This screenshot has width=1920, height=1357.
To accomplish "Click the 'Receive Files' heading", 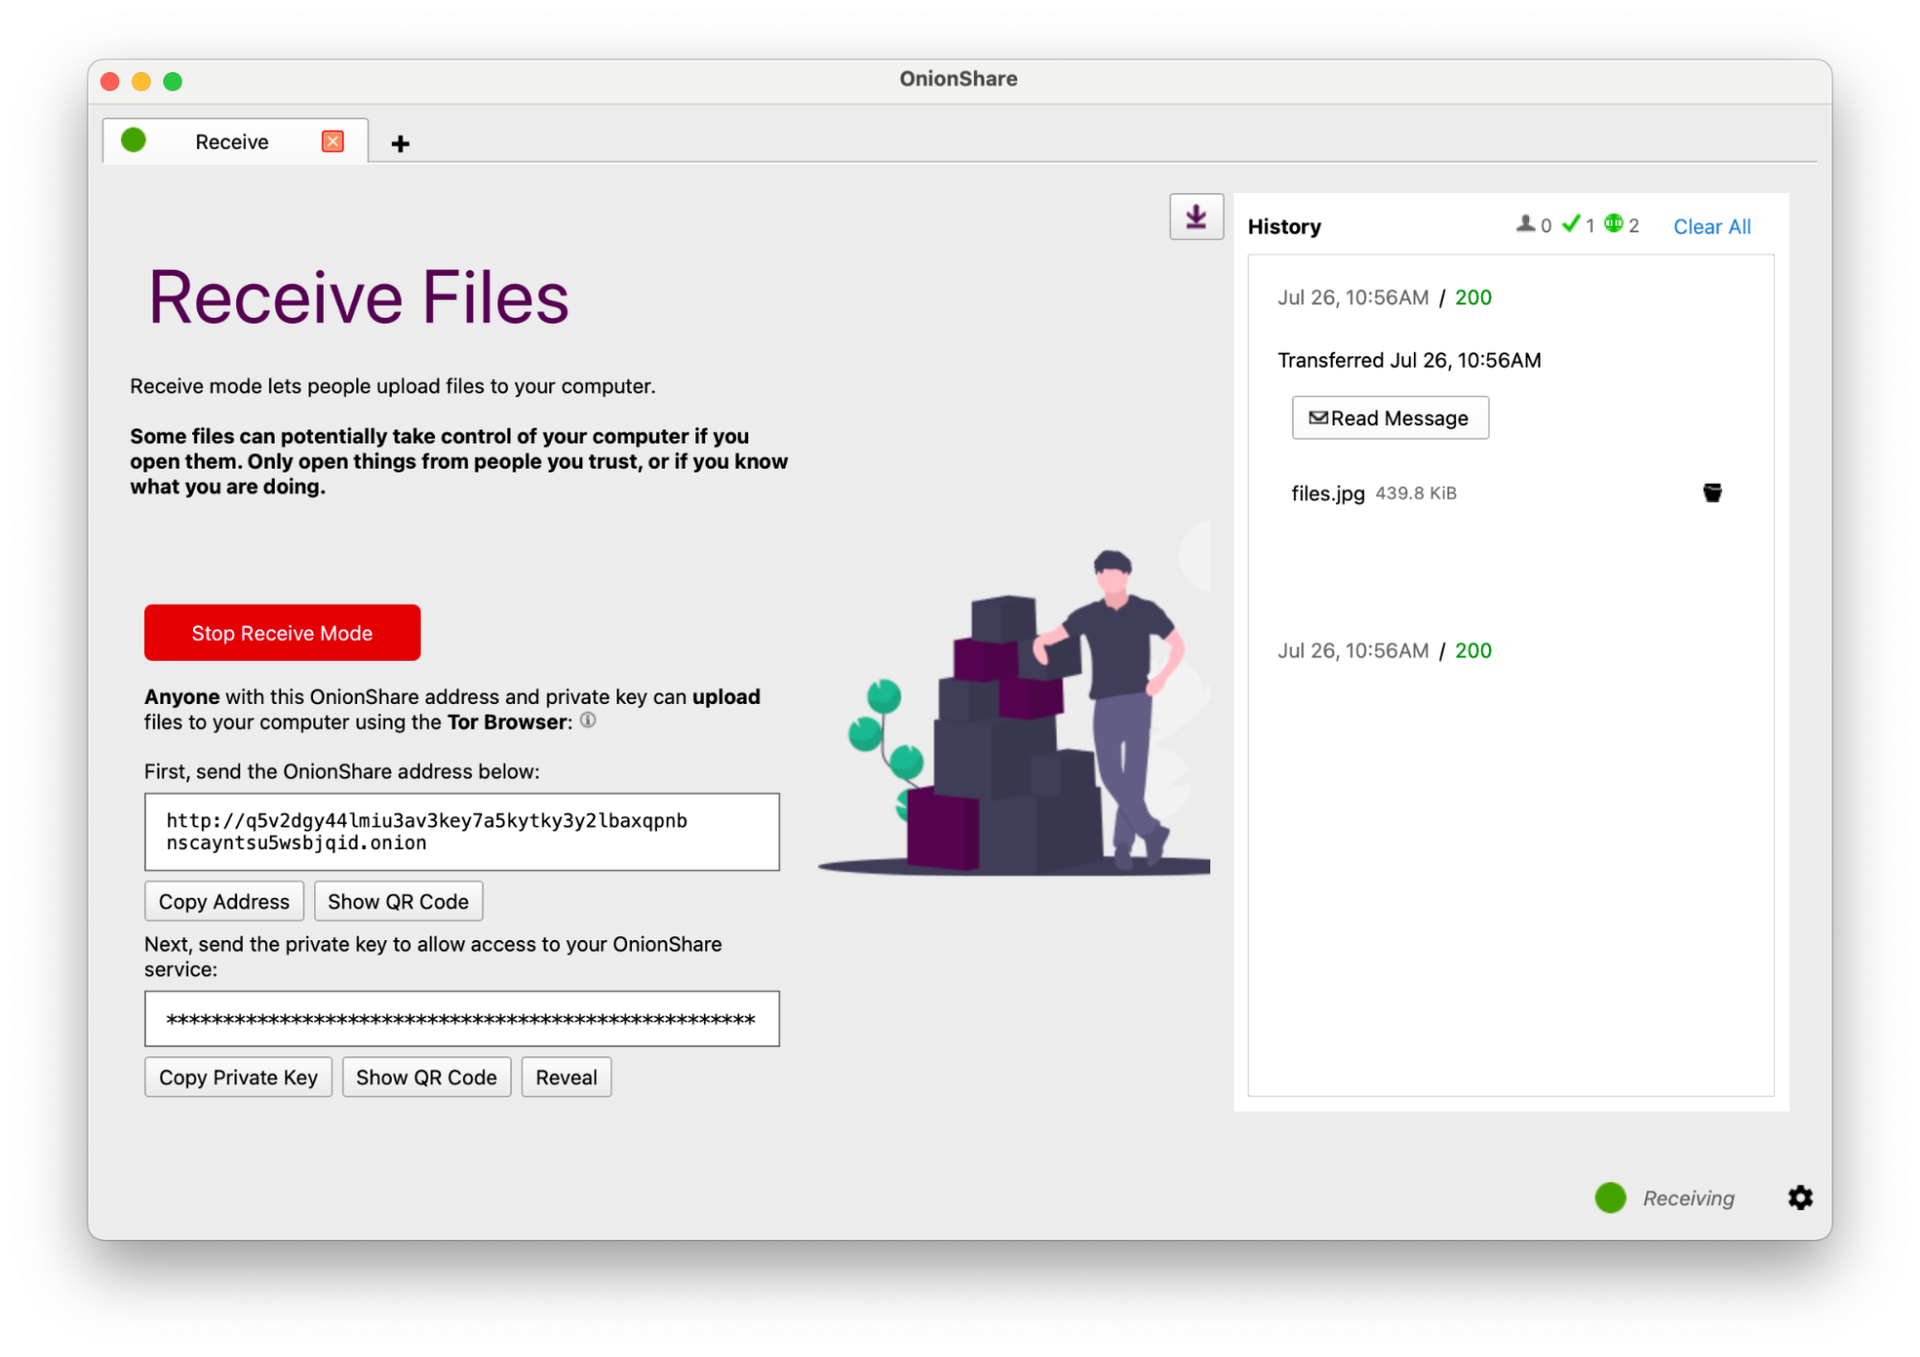I will (x=359, y=298).
